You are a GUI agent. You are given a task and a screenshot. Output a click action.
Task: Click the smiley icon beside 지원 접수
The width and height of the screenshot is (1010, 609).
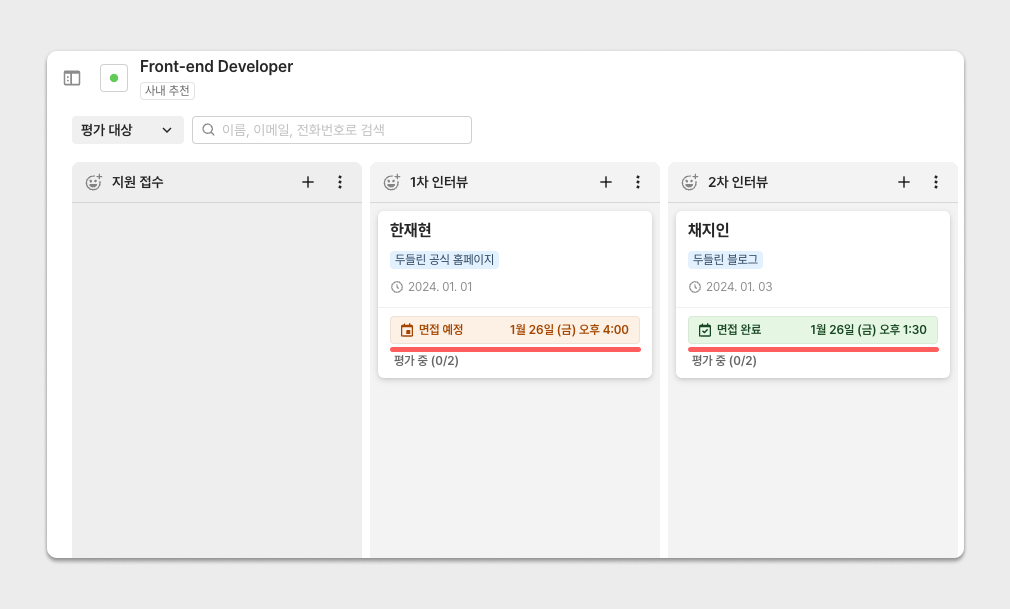tap(94, 182)
